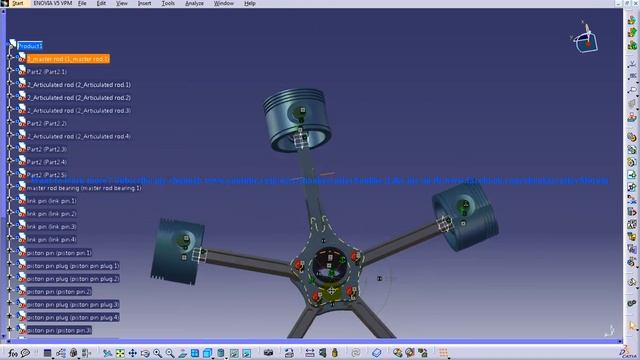This screenshot has height=360, width=640.
Task: Open the Window menu
Action: [x=224, y=3]
